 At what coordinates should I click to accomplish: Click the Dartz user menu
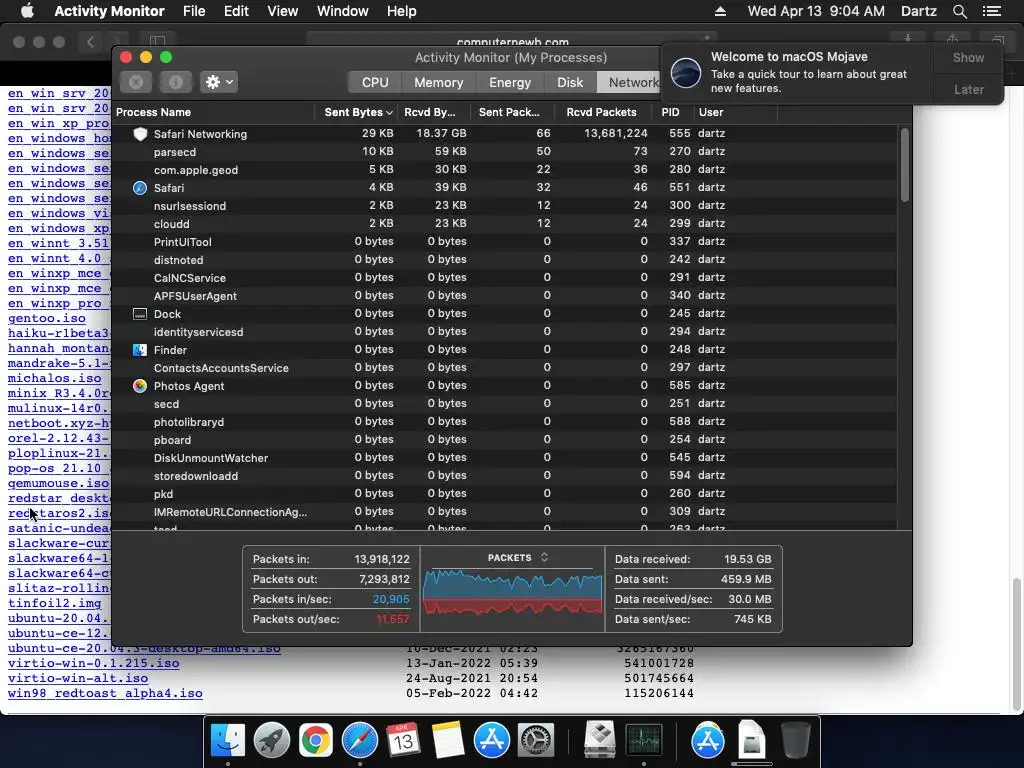[x=918, y=11]
